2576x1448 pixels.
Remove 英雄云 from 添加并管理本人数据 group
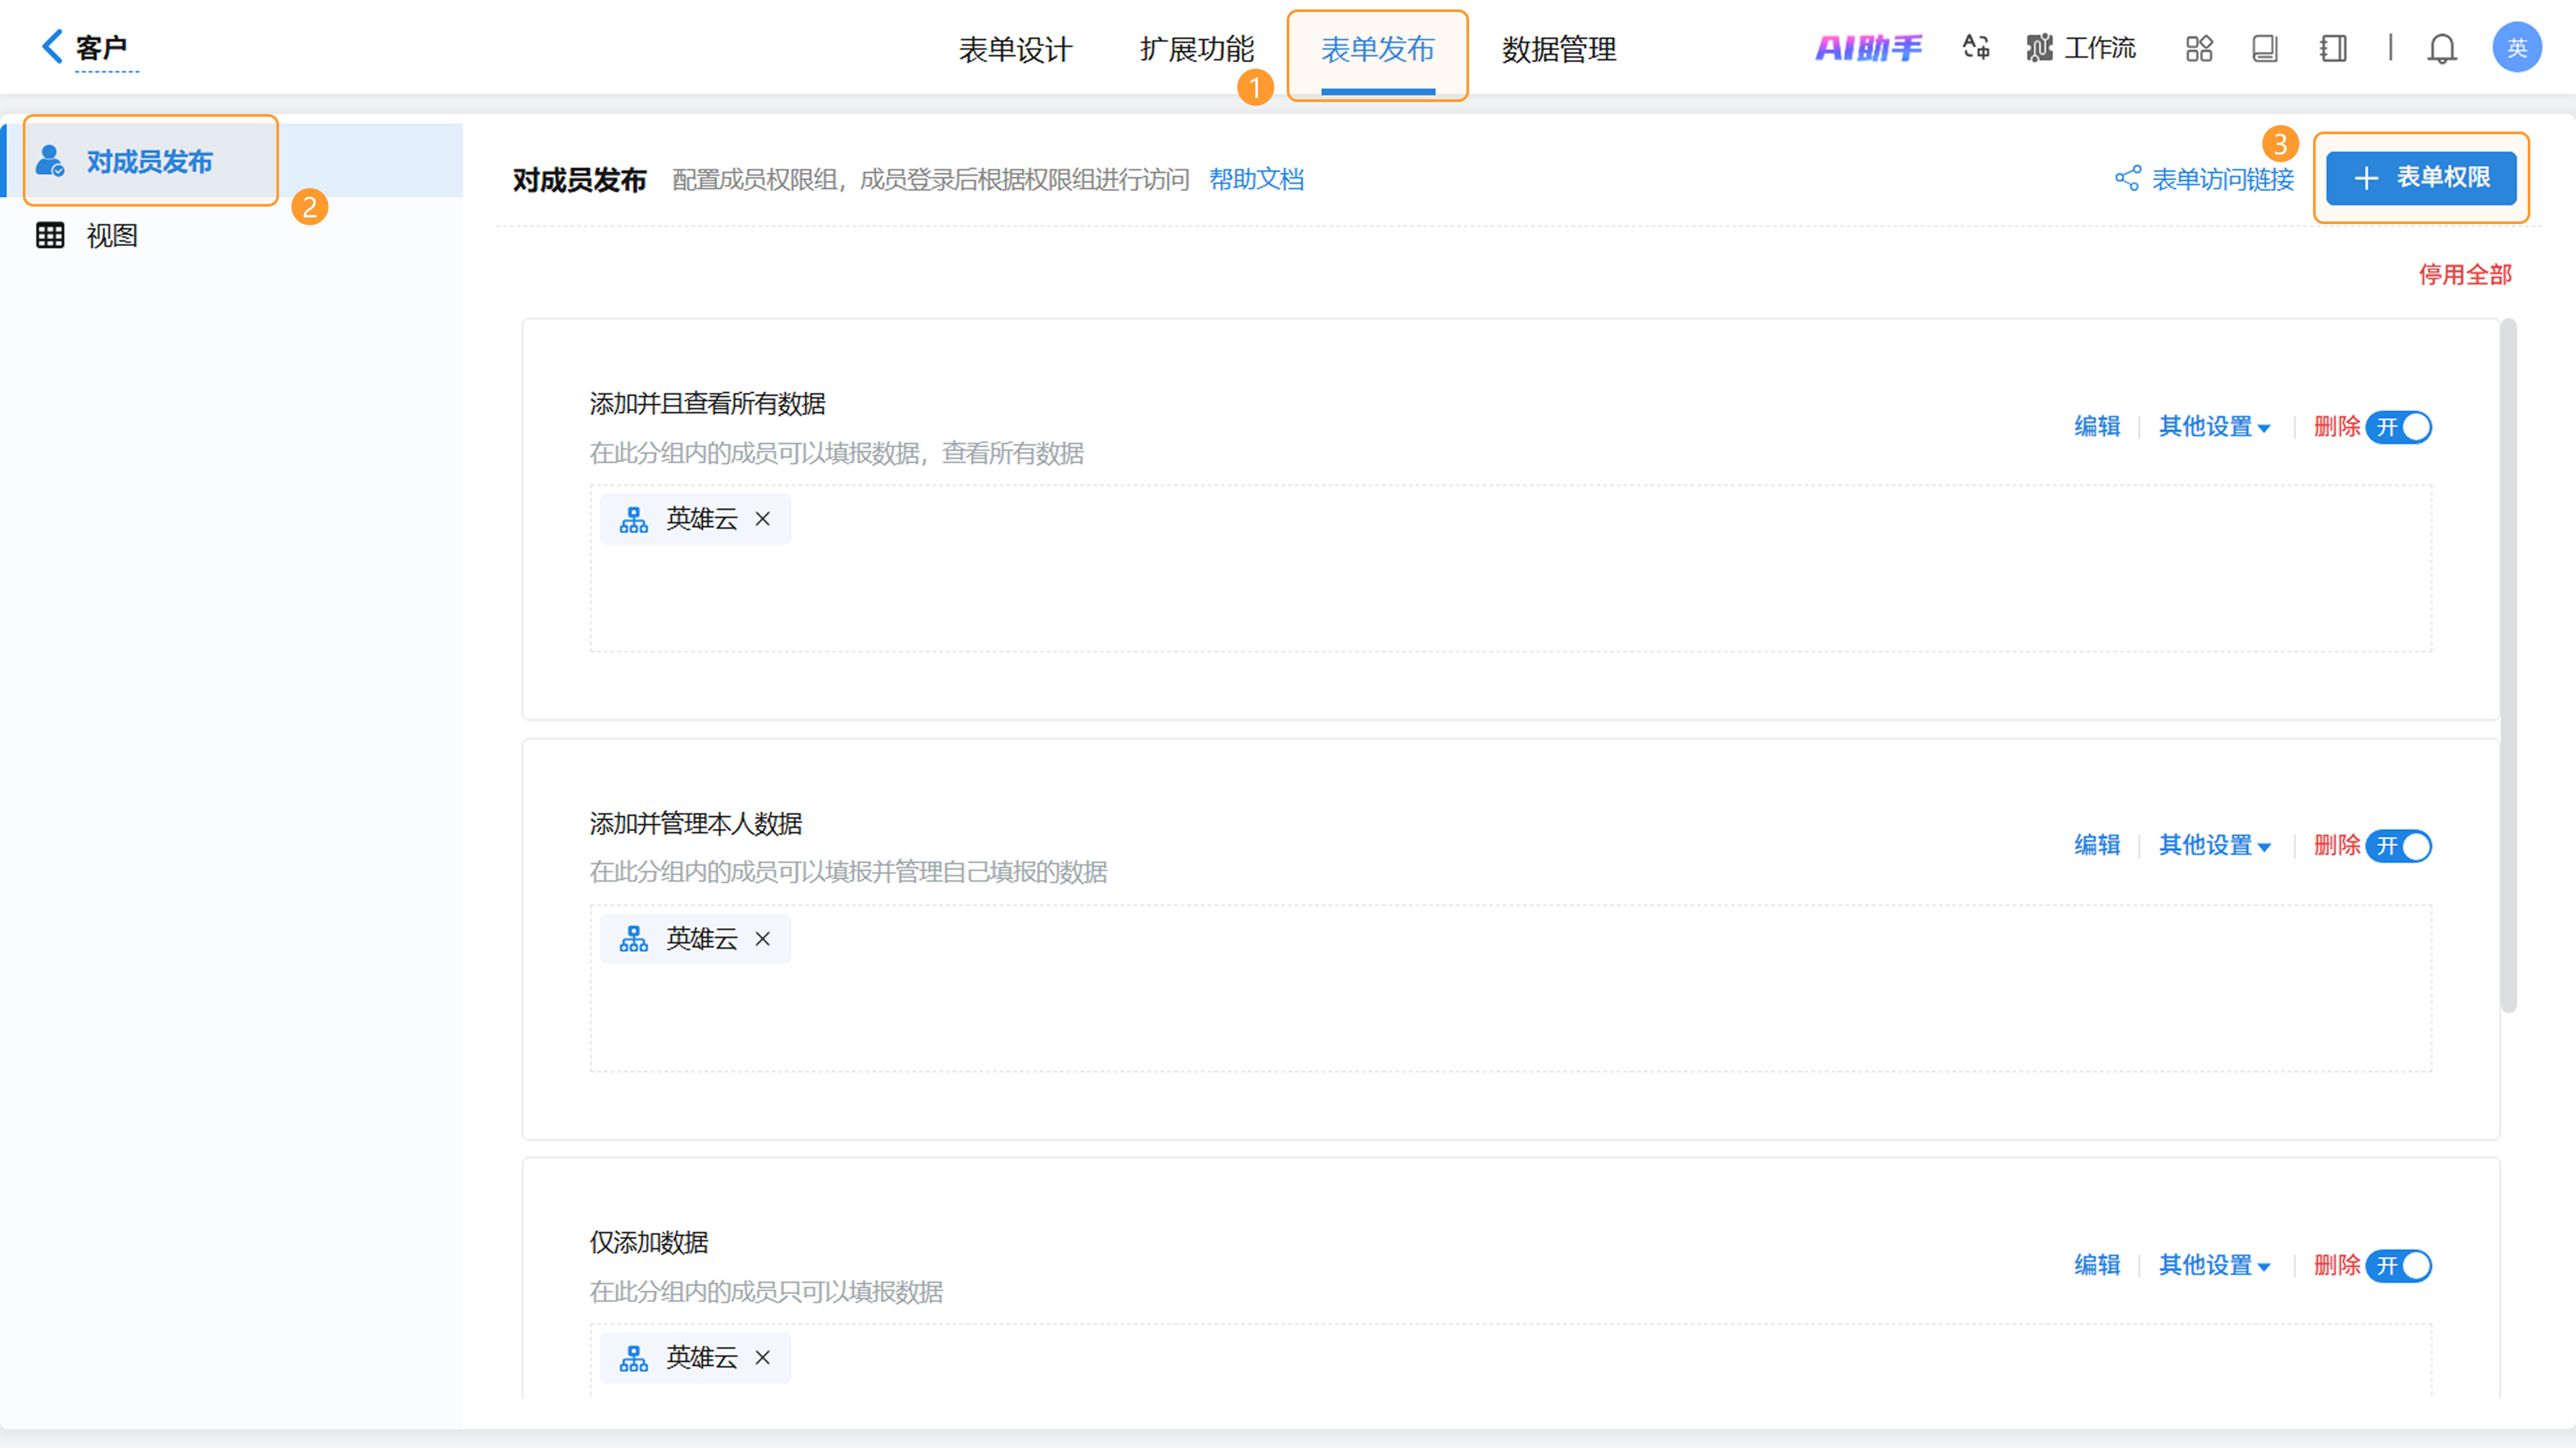point(763,939)
